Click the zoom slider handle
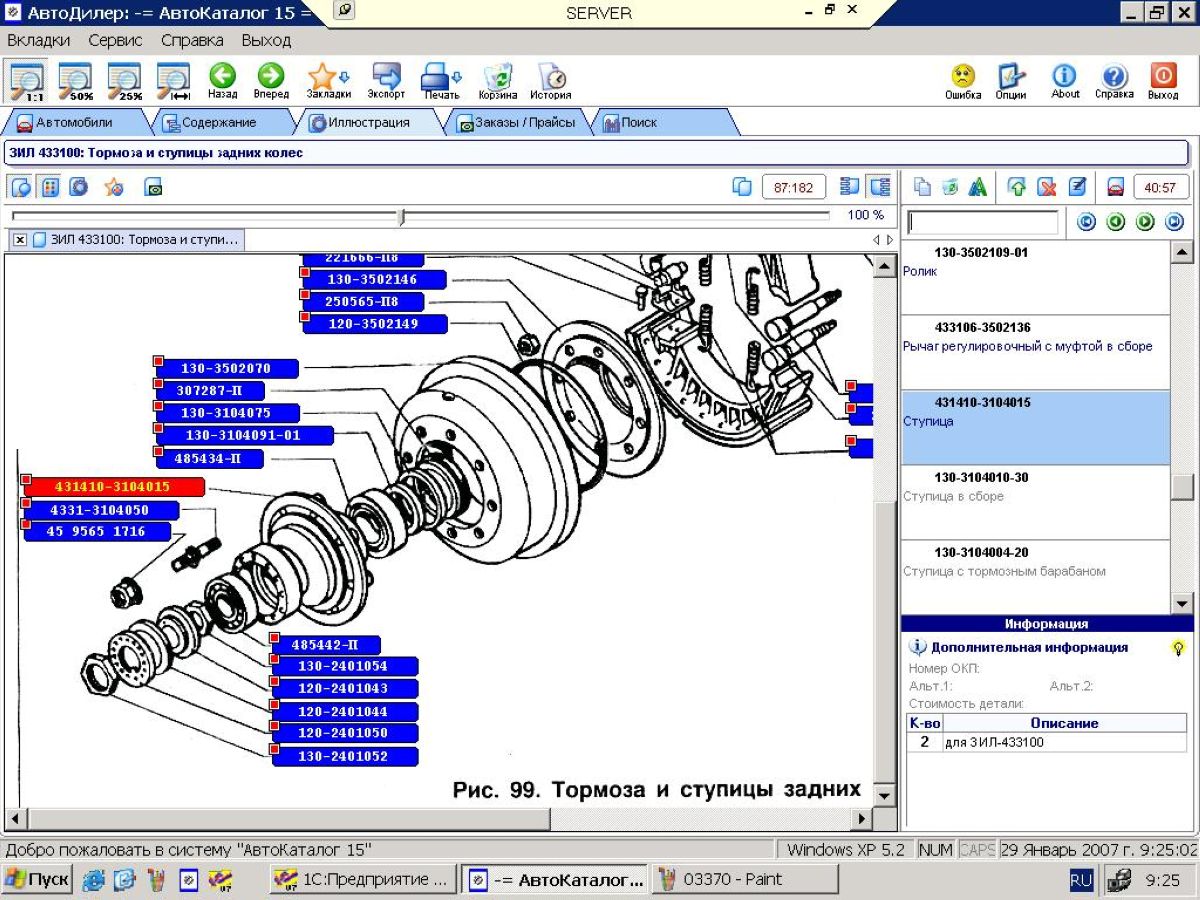 401,216
